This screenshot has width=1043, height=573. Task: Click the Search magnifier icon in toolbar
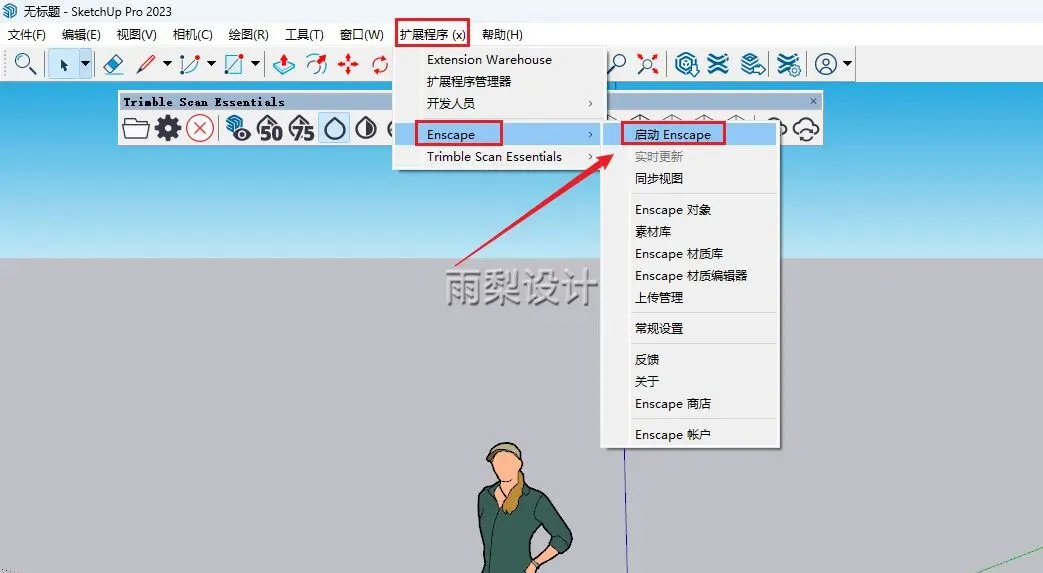pos(25,64)
